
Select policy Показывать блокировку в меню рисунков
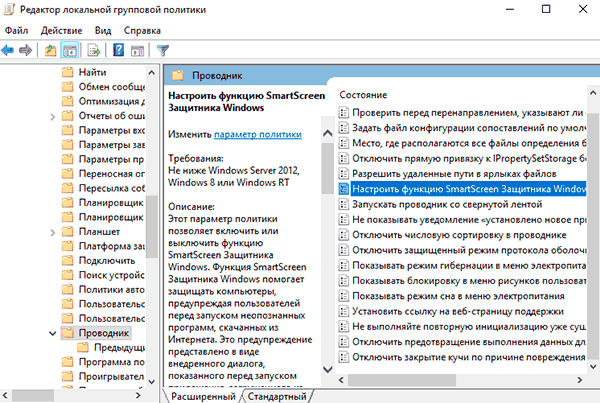(x=462, y=281)
